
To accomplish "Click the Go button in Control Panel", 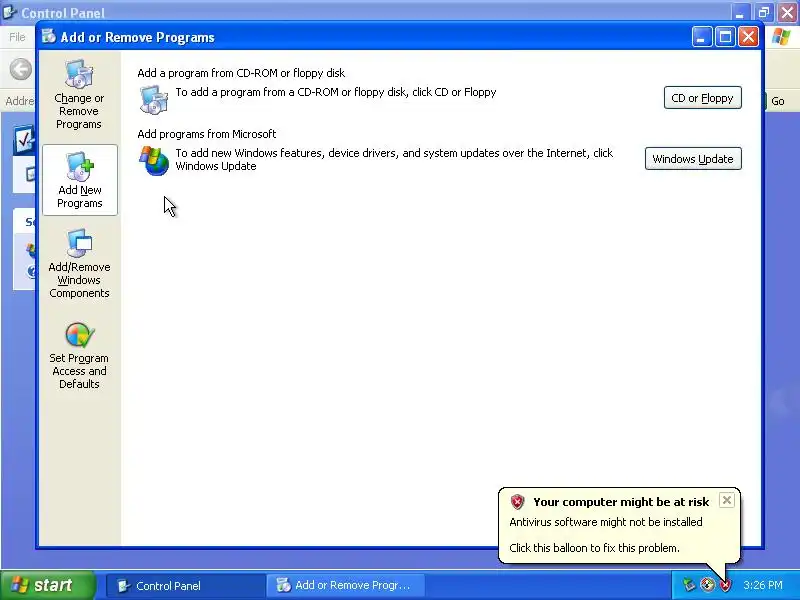I will coord(777,101).
